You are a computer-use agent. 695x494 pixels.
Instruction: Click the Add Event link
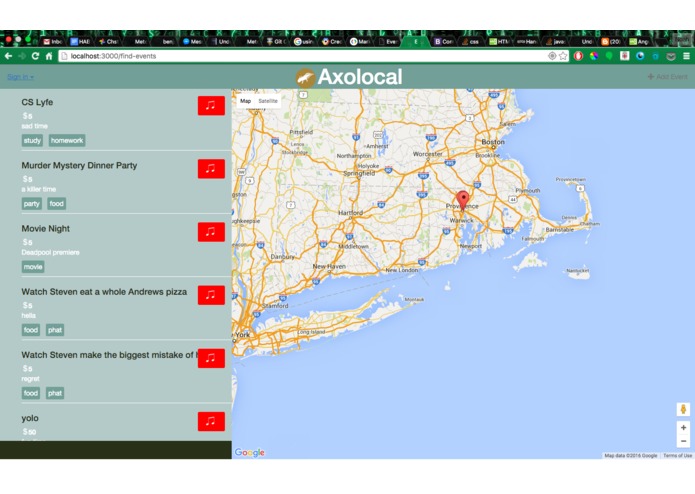[x=668, y=77]
